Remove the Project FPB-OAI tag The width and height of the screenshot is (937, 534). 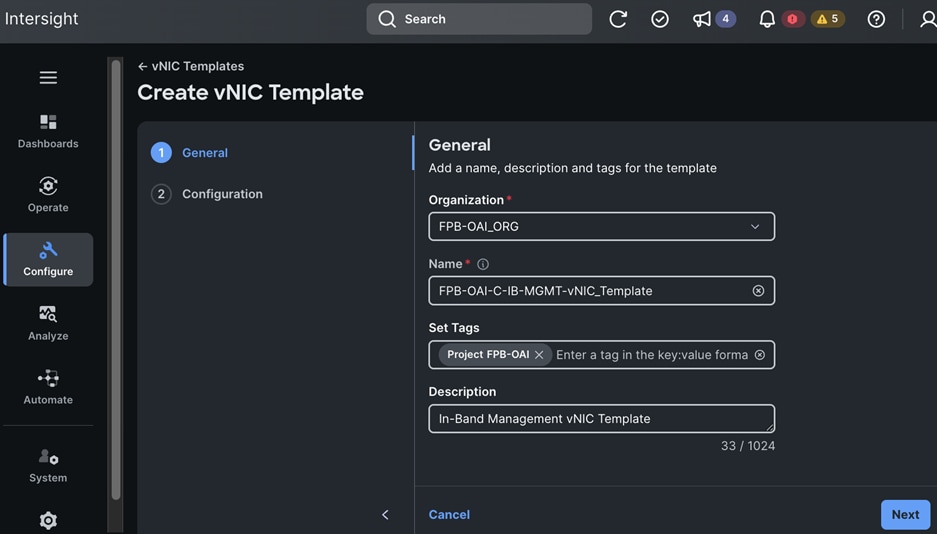(x=539, y=355)
